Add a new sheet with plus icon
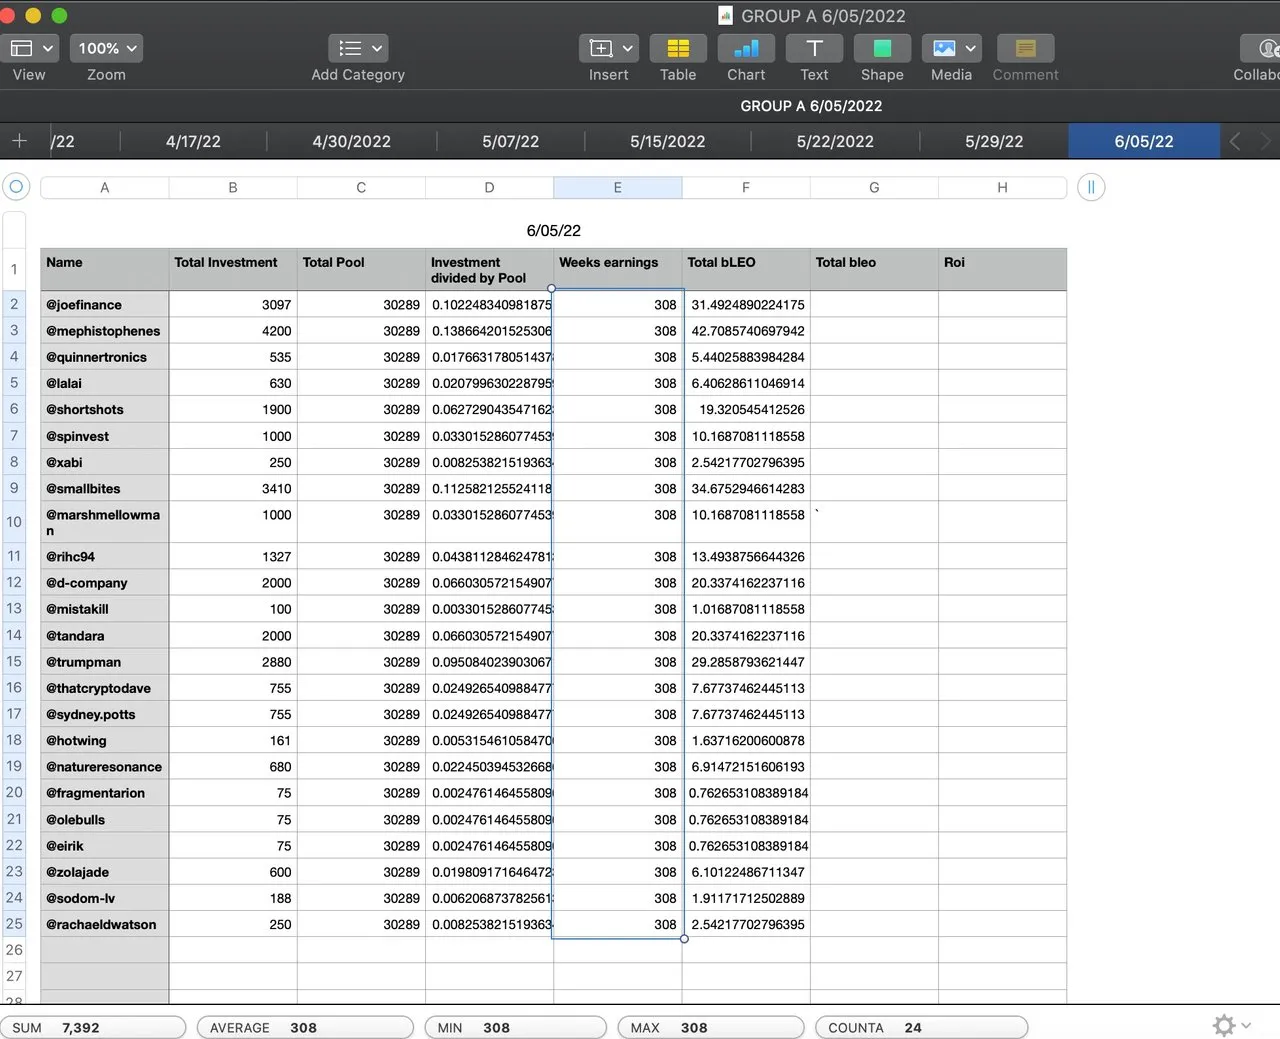Image resolution: width=1280 pixels, height=1039 pixels. pyautogui.click(x=19, y=141)
